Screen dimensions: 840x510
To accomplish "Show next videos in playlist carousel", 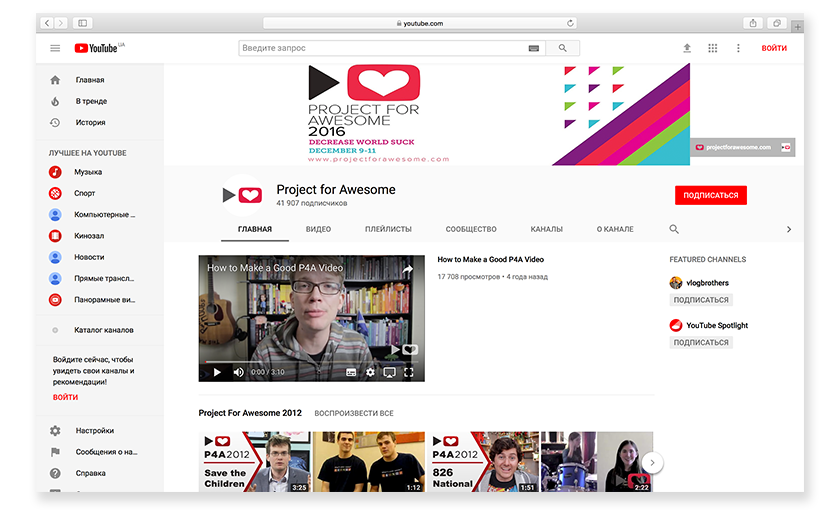I will (652, 462).
